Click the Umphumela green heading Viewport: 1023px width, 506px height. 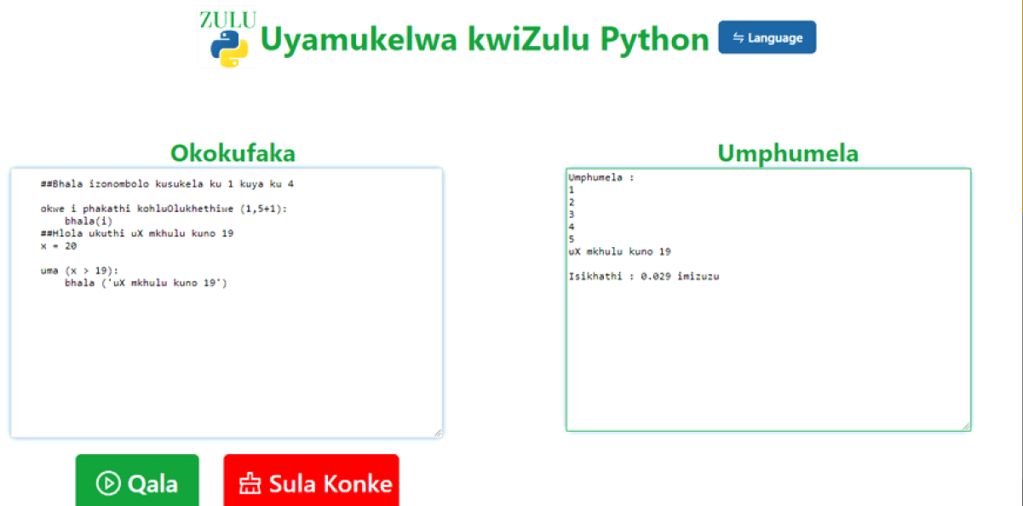click(788, 153)
